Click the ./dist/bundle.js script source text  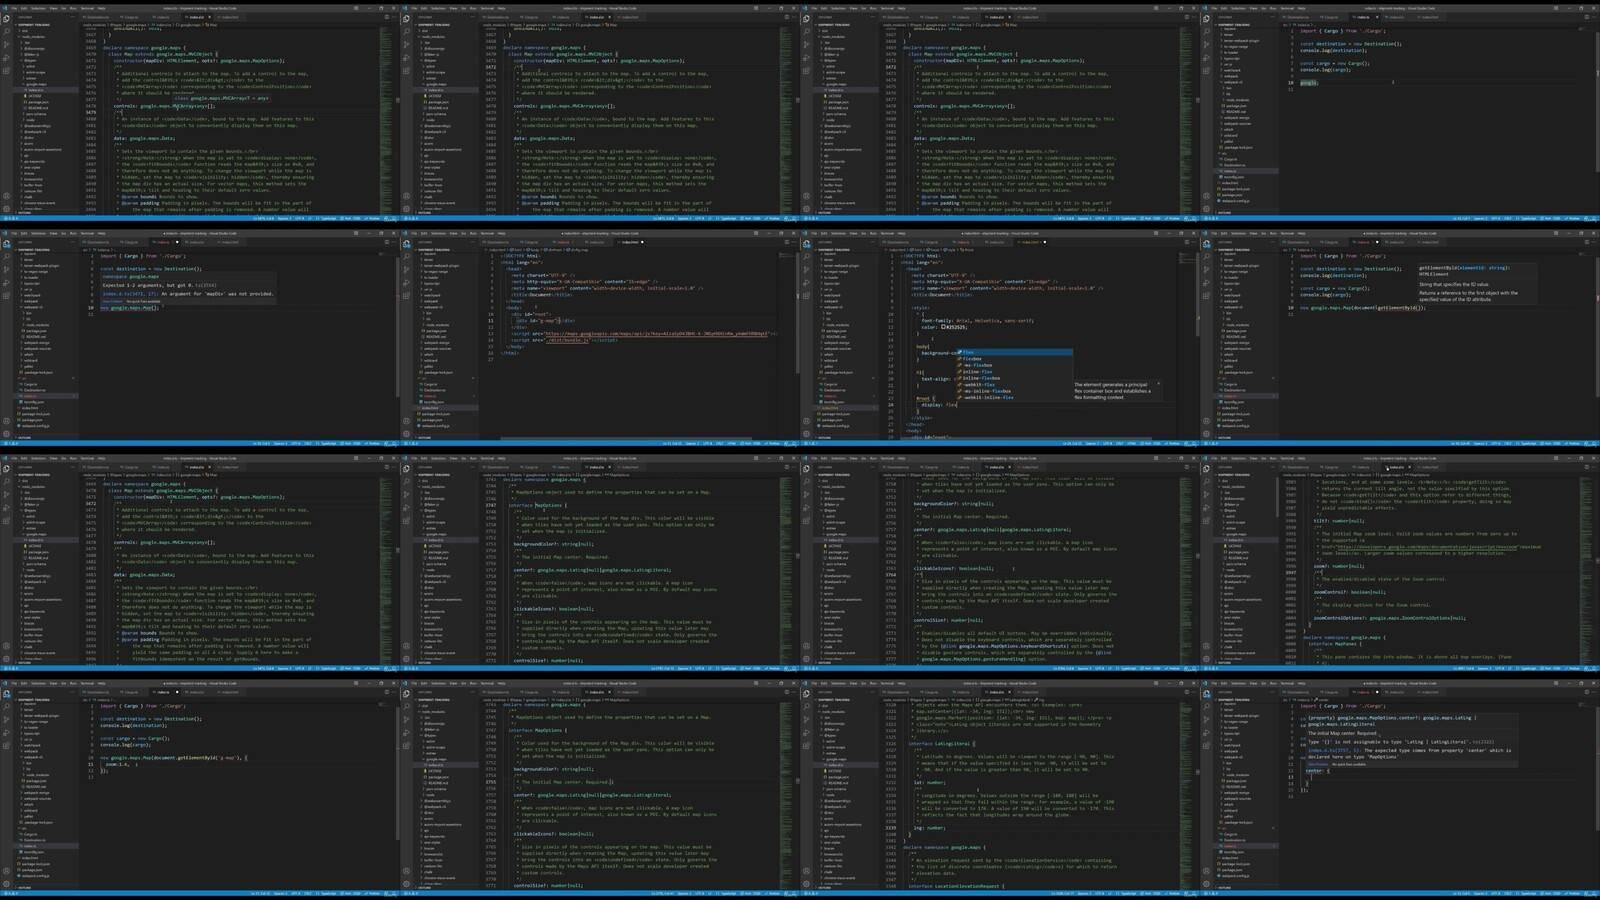[x=567, y=340]
